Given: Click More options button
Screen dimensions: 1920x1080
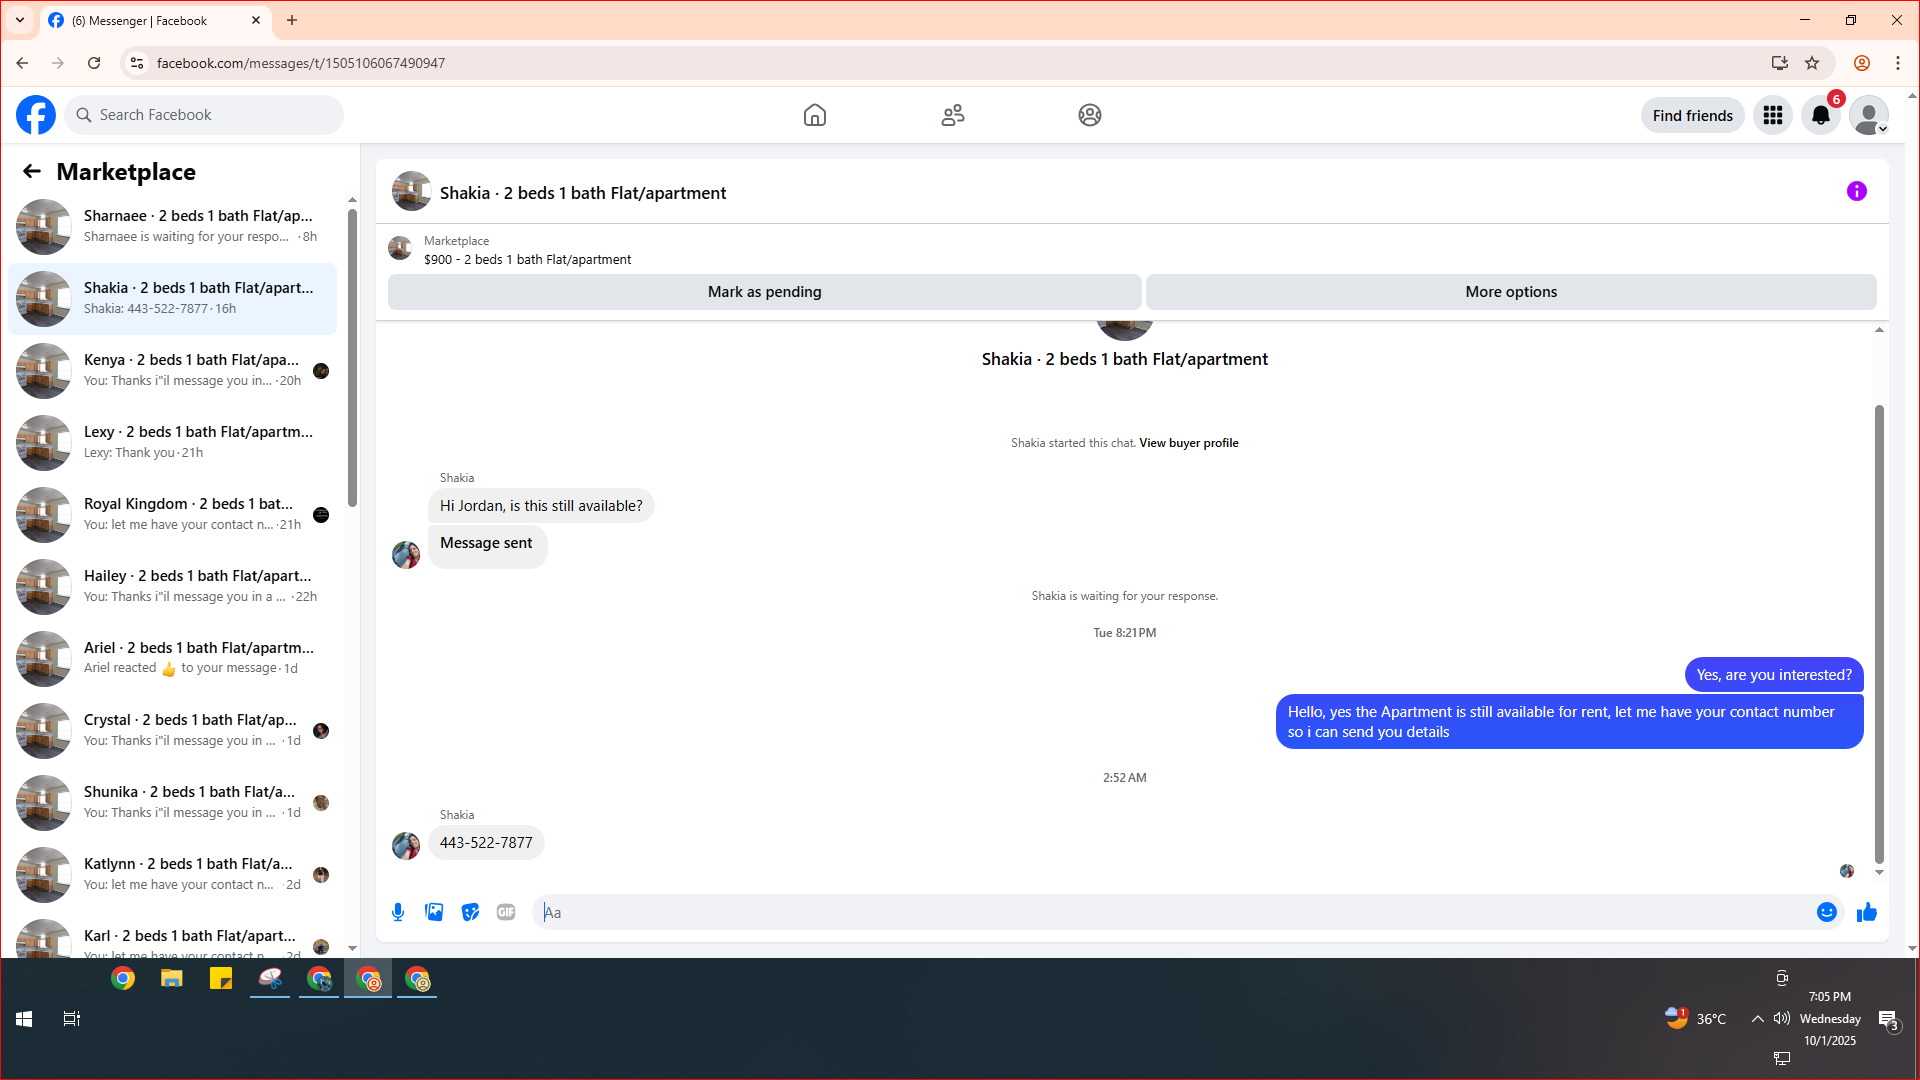Looking at the screenshot, I should point(1511,292).
